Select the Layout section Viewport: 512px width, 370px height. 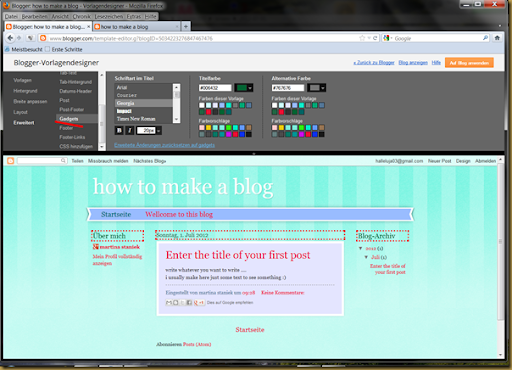[x=20, y=112]
